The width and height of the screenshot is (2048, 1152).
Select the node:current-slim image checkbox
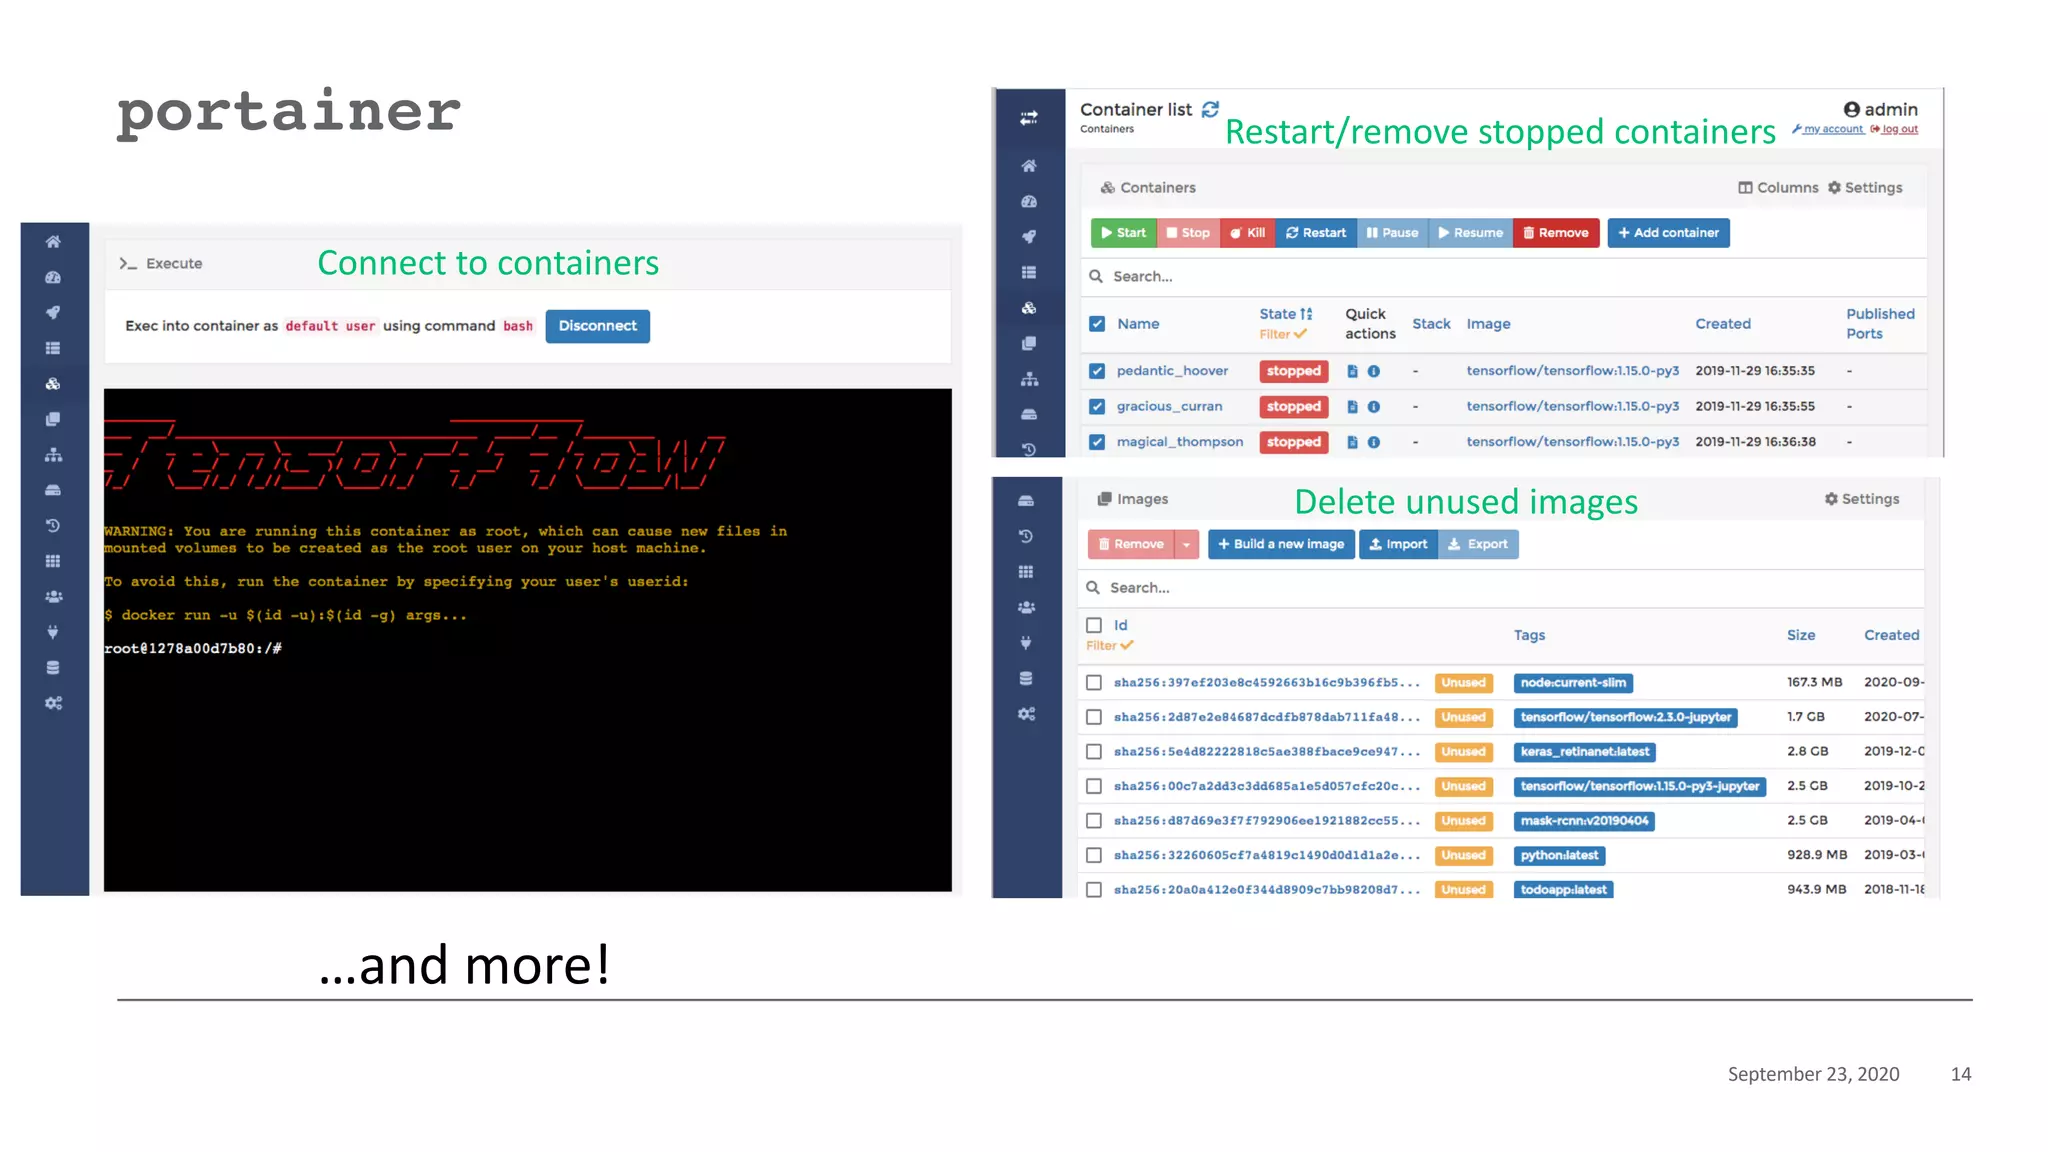[1094, 683]
